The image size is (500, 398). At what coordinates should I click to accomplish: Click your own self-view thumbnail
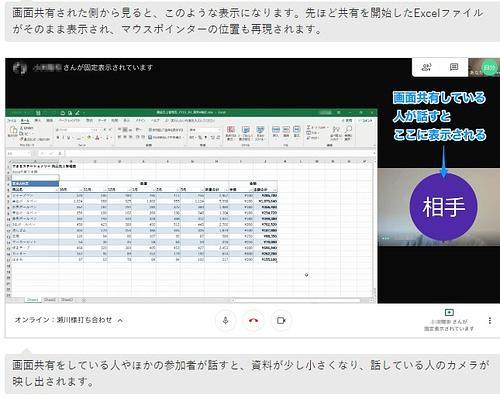click(484, 68)
